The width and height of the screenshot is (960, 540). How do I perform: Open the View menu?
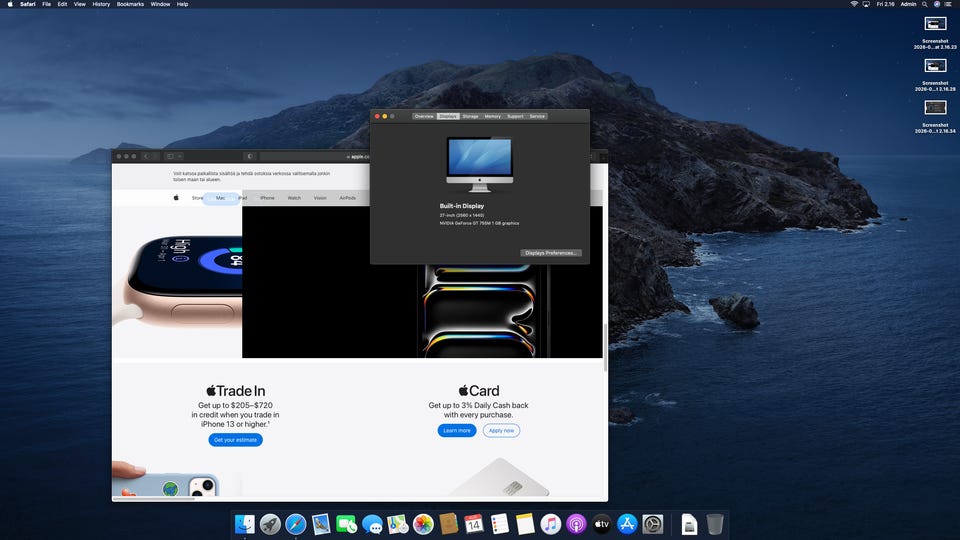[80, 4]
